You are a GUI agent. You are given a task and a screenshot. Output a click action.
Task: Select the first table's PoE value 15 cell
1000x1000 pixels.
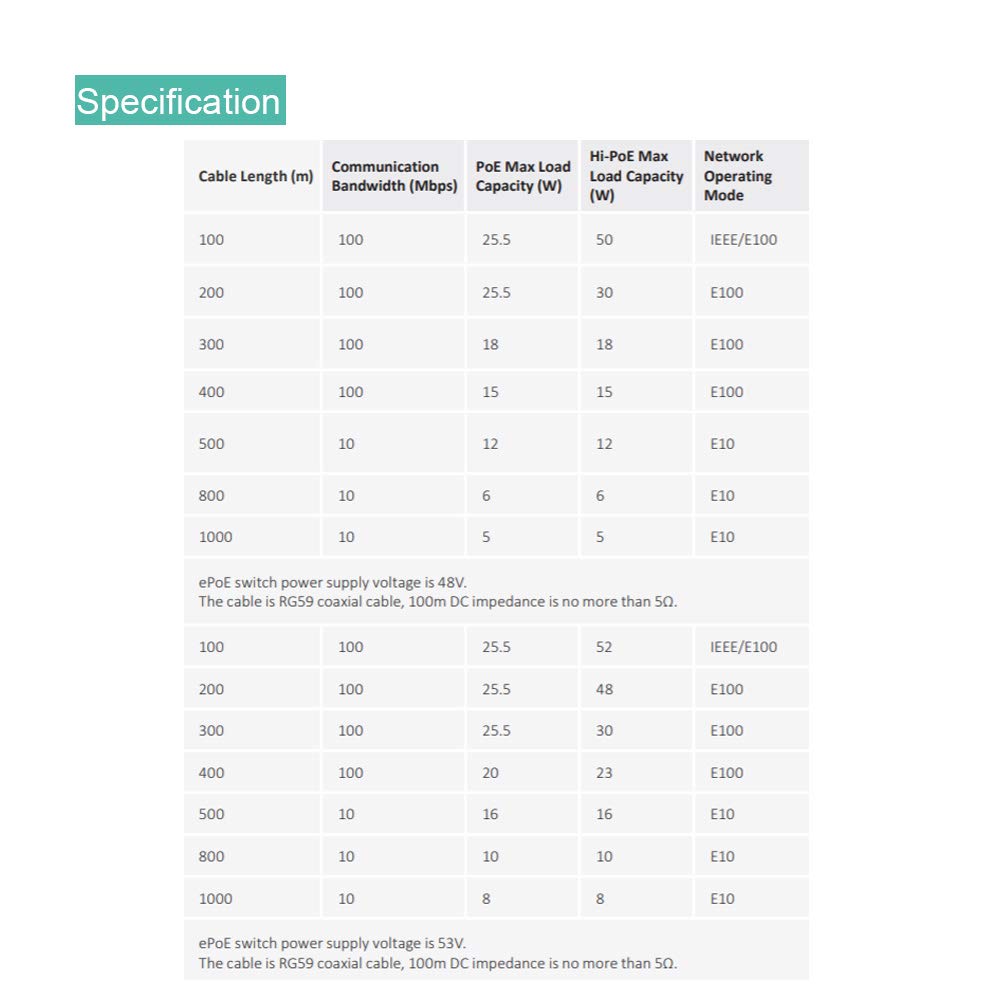click(x=522, y=392)
